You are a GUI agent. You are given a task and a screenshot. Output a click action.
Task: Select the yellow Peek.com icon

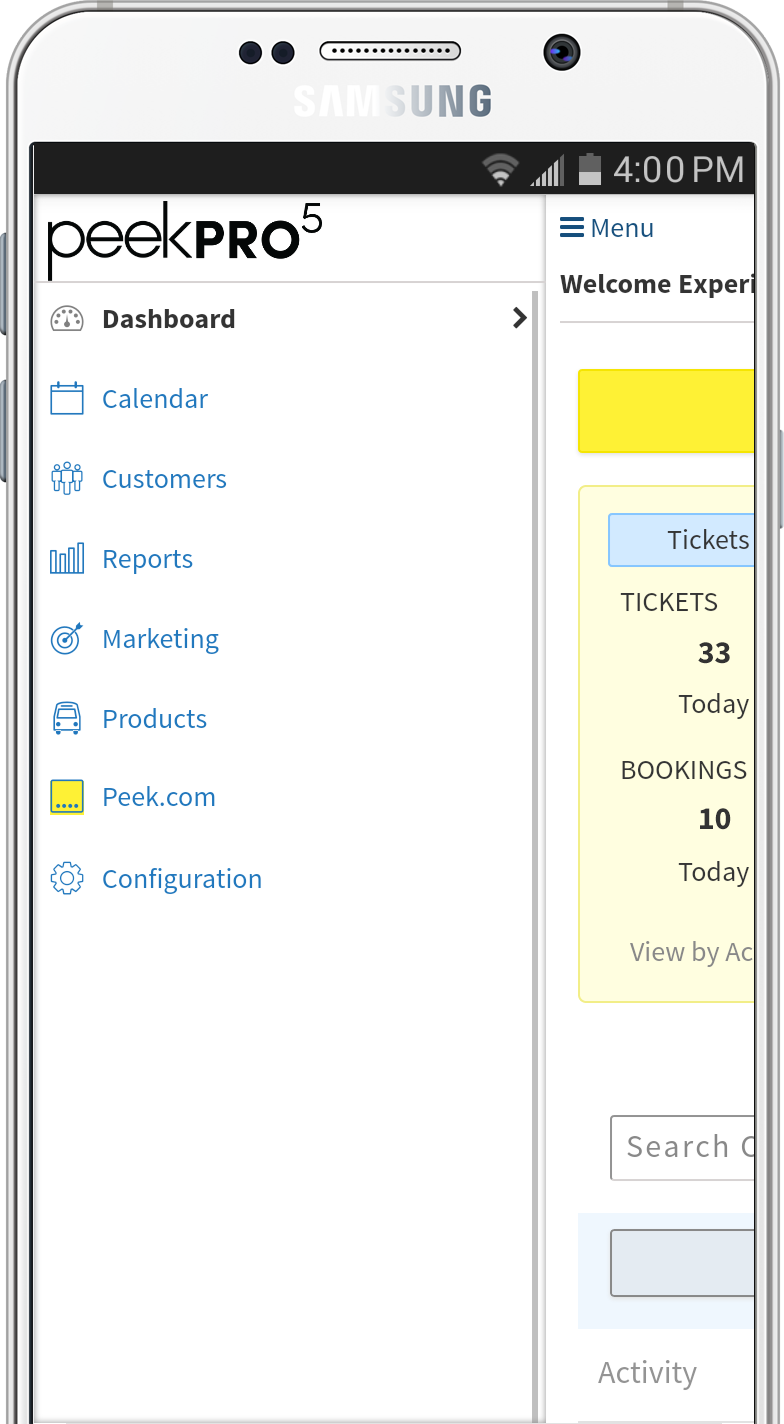point(67,798)
